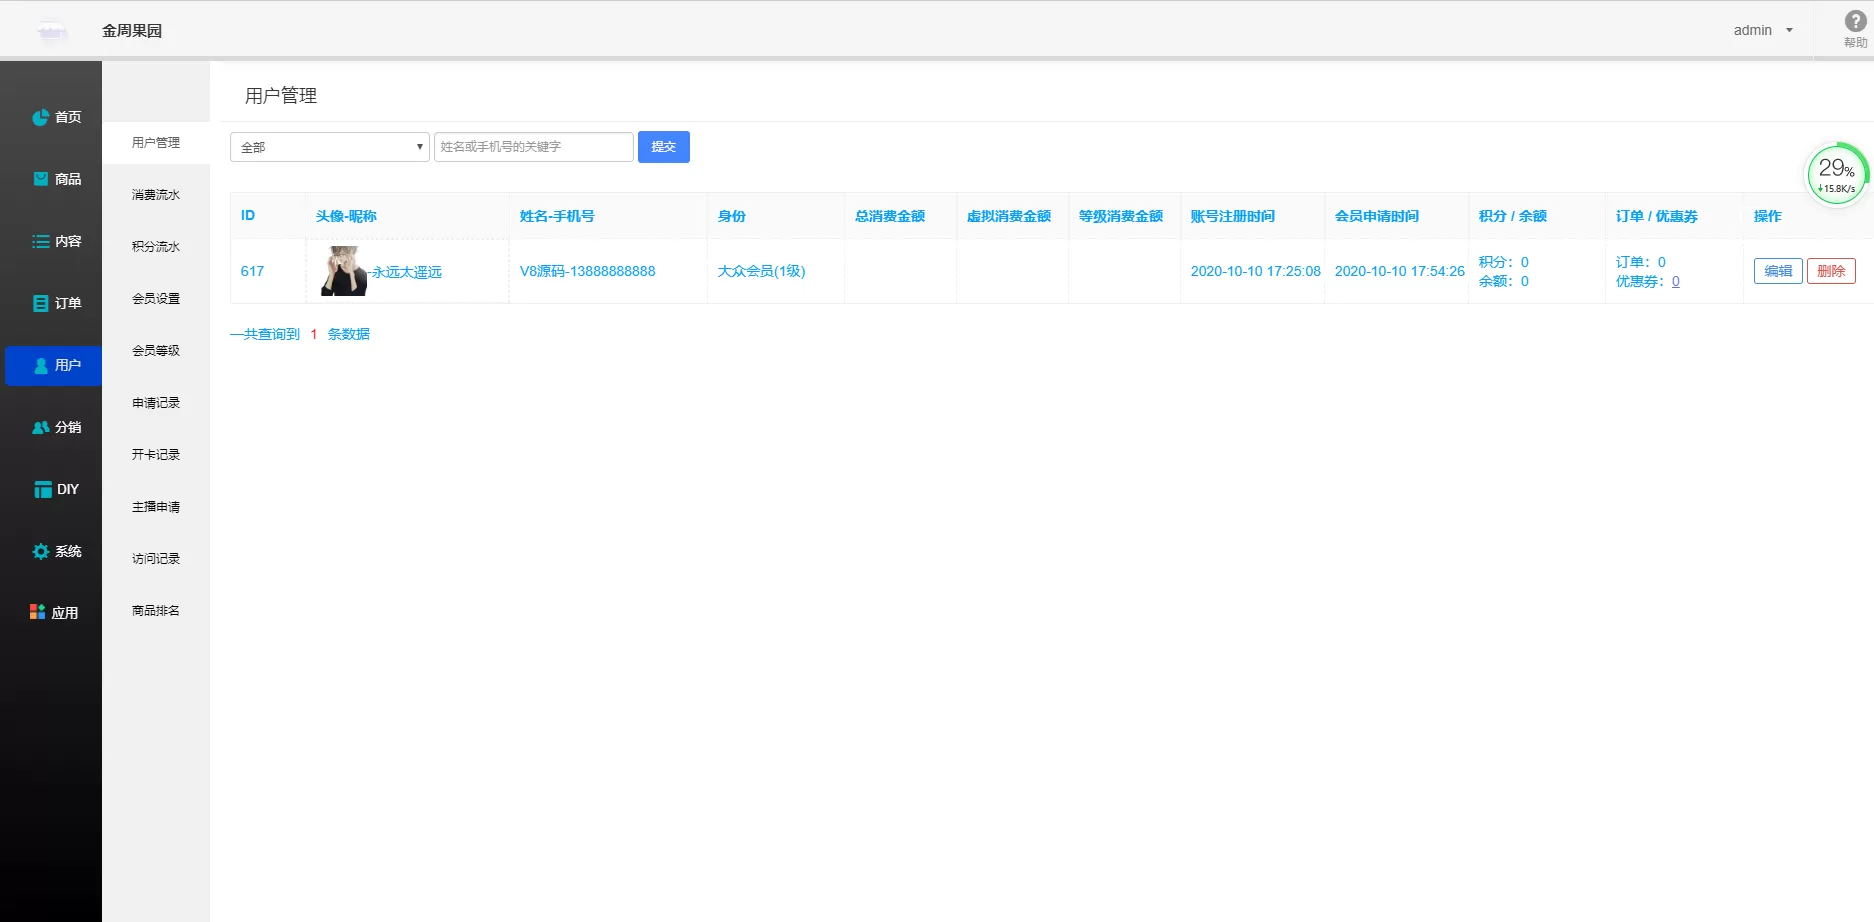Click red 删除 button for user 617
Image resolution: width=1874 pixels, height=922 pixels.
click(1830, 271)
